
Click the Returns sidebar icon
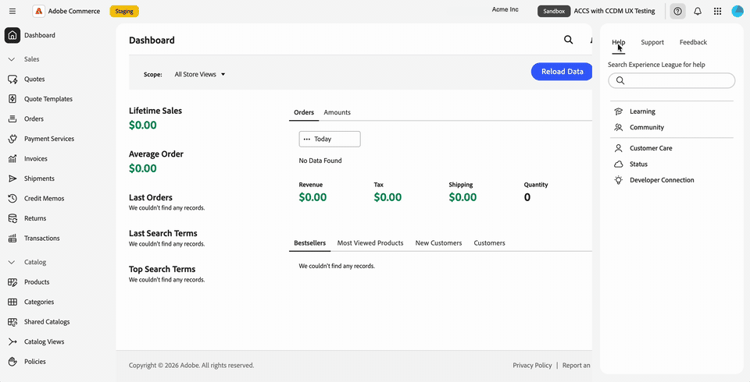click(12, 218)
